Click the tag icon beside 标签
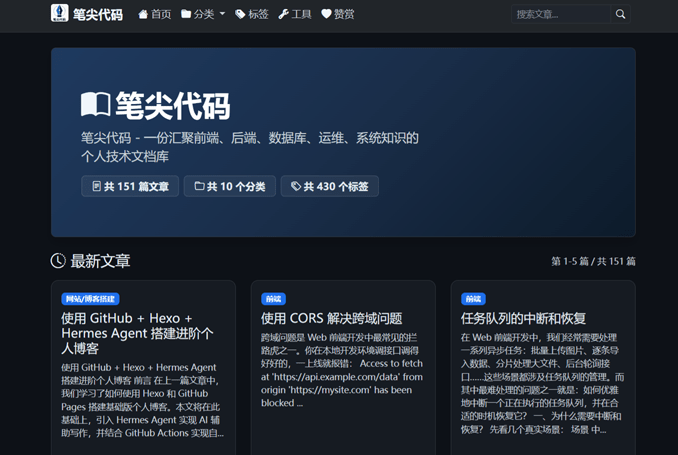This screenshot has width=678, height=455. pyautogui.click(x=240, y=15)
